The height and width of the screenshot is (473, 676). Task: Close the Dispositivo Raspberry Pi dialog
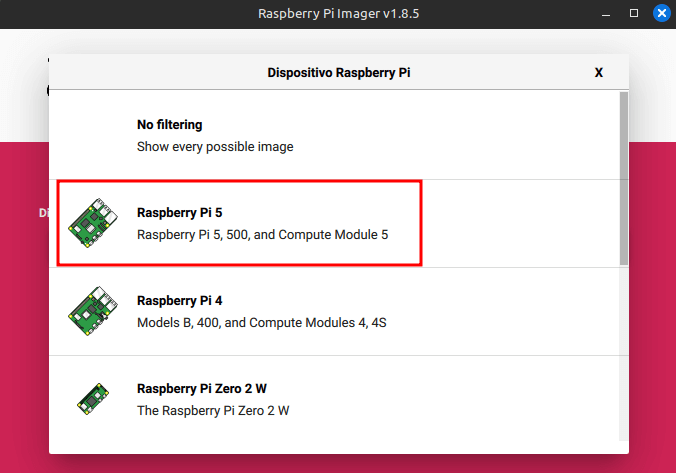point(598,72)
